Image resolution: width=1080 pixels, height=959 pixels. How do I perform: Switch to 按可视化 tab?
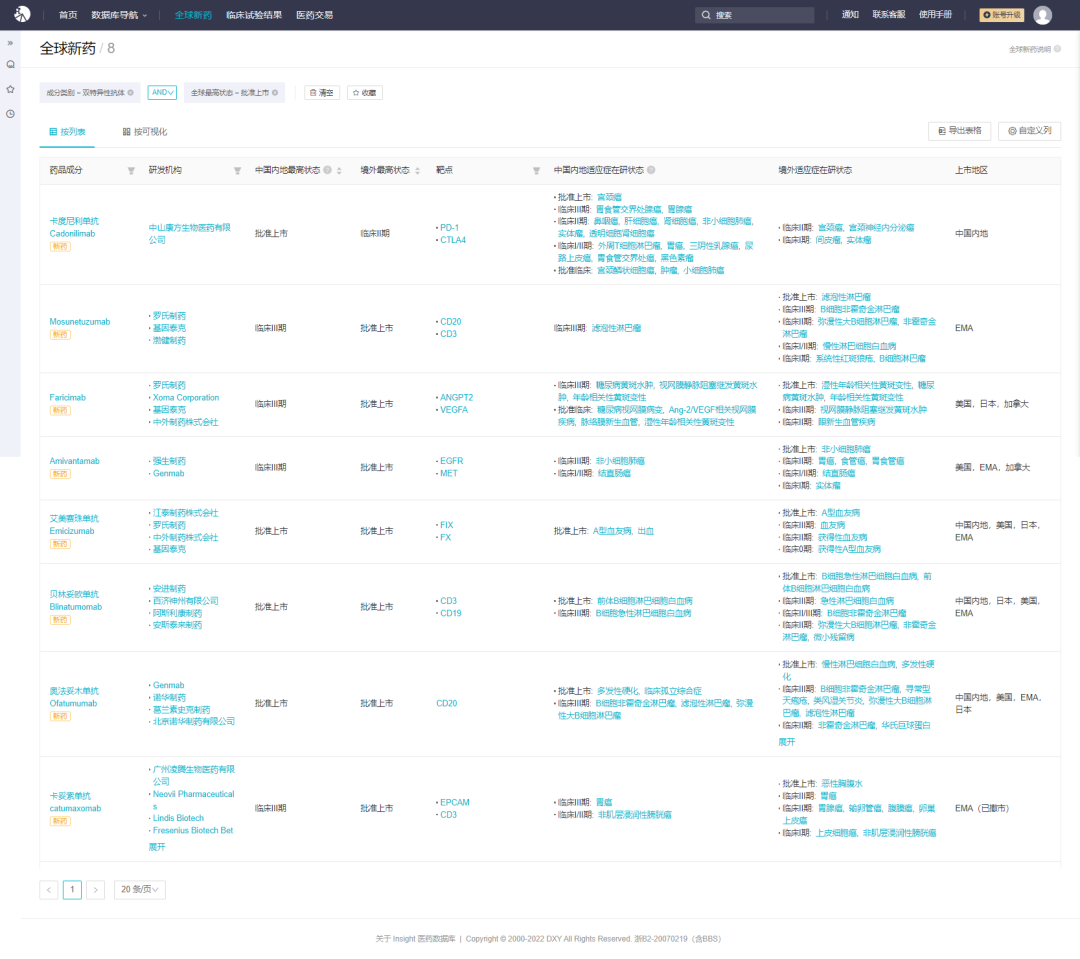click(145, 132)
